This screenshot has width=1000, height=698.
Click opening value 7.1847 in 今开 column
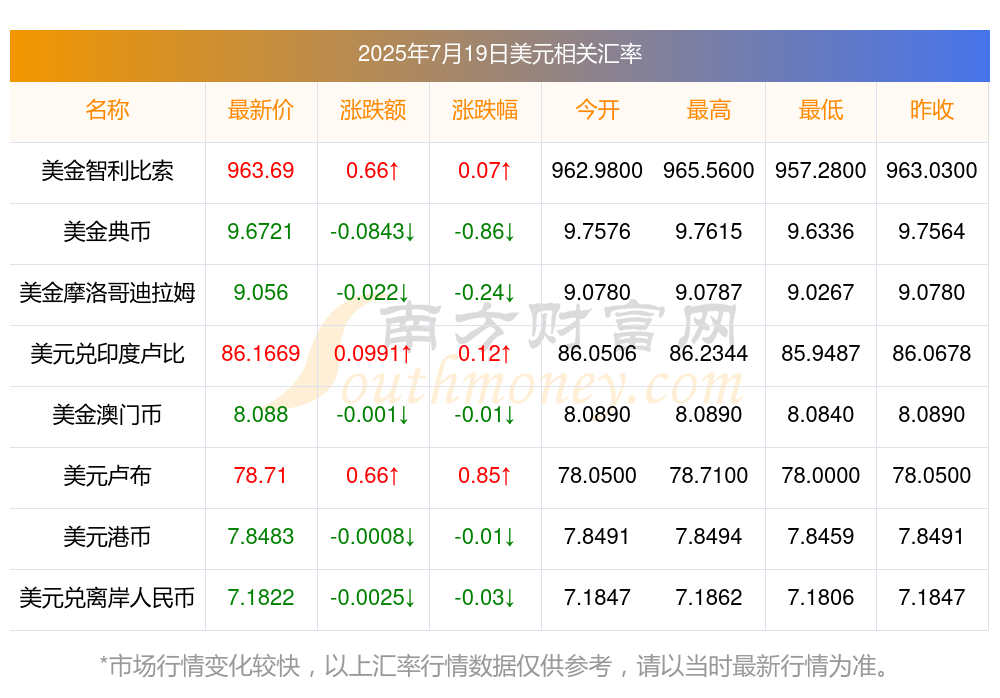pyautogui.click(x=597, y=597)
